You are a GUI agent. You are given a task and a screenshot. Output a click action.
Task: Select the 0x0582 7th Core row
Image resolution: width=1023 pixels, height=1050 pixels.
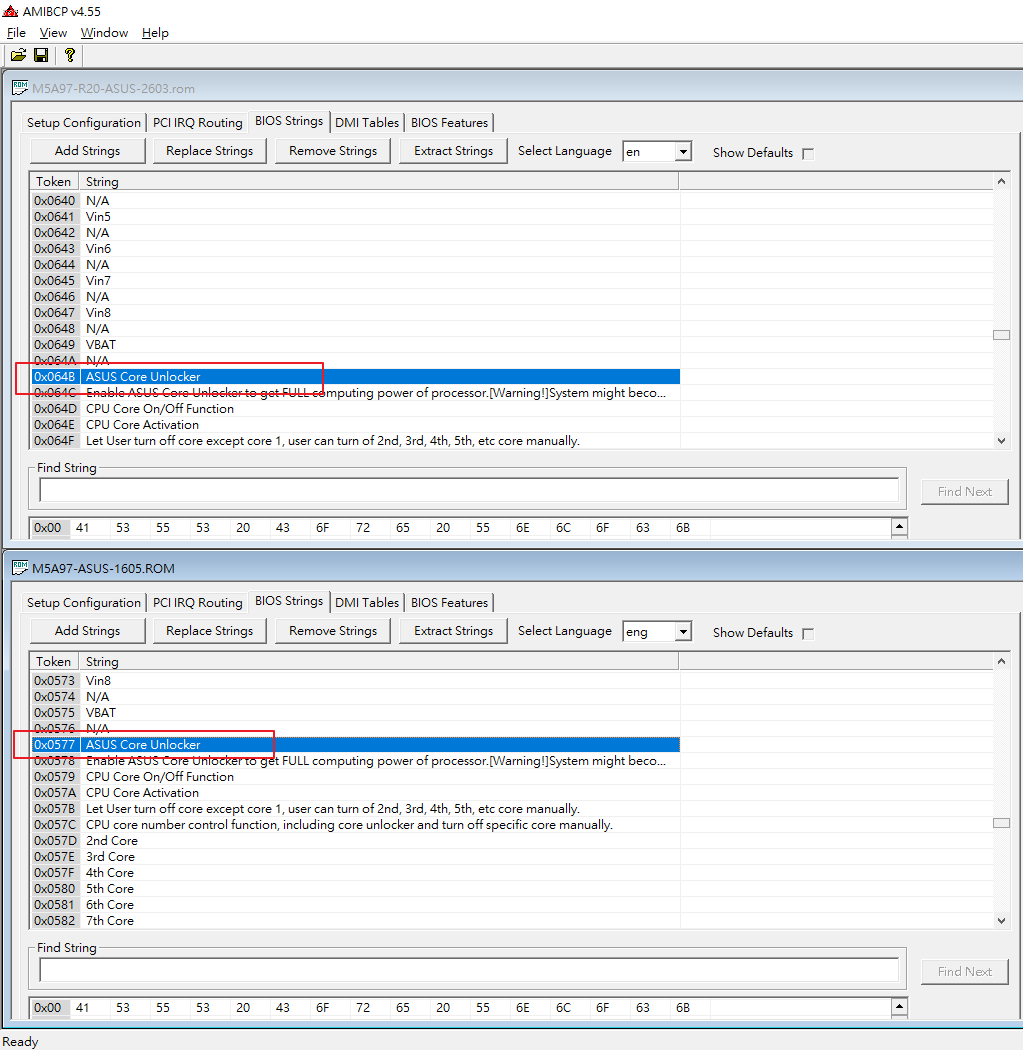point(356,921)
